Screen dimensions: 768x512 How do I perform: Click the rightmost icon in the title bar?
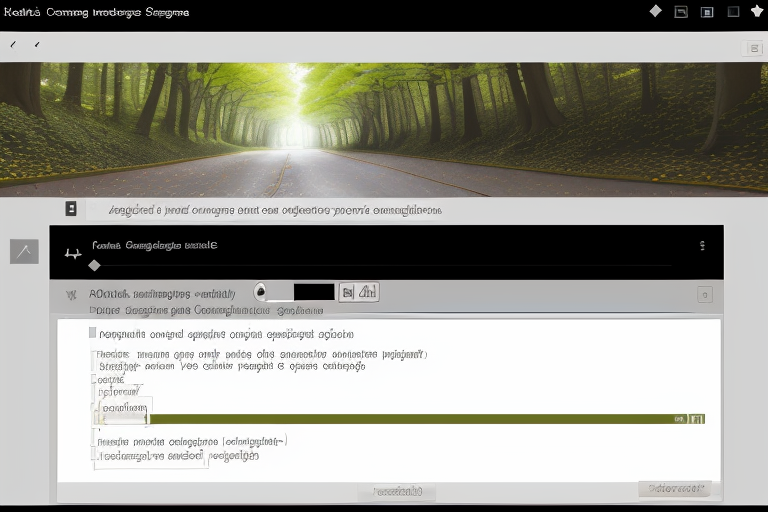[x=757, y=11]
